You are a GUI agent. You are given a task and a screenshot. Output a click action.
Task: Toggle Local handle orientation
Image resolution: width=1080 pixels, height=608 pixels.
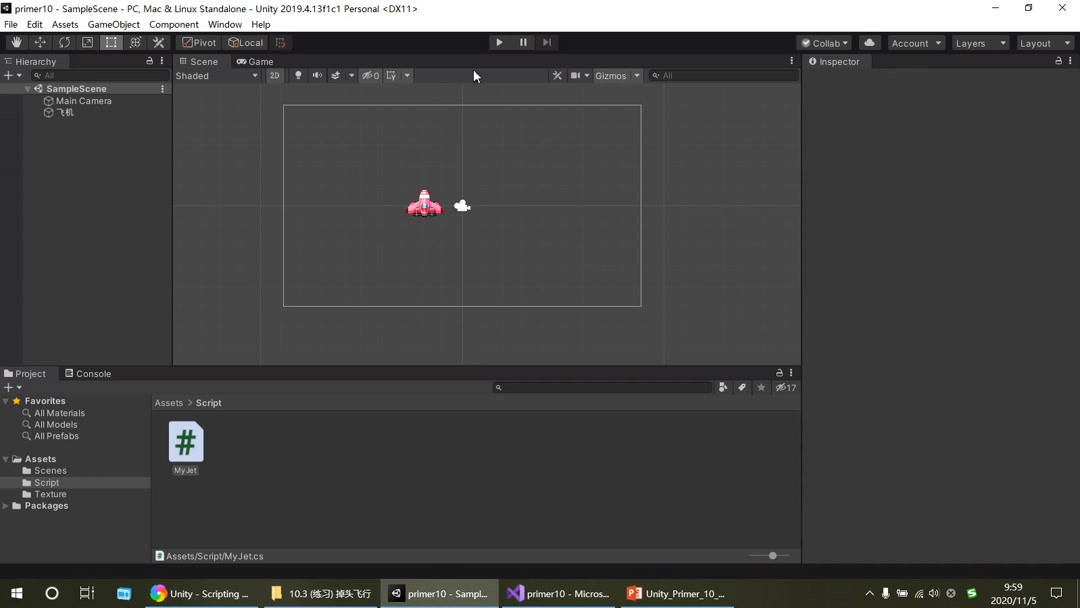coord(246,42)
